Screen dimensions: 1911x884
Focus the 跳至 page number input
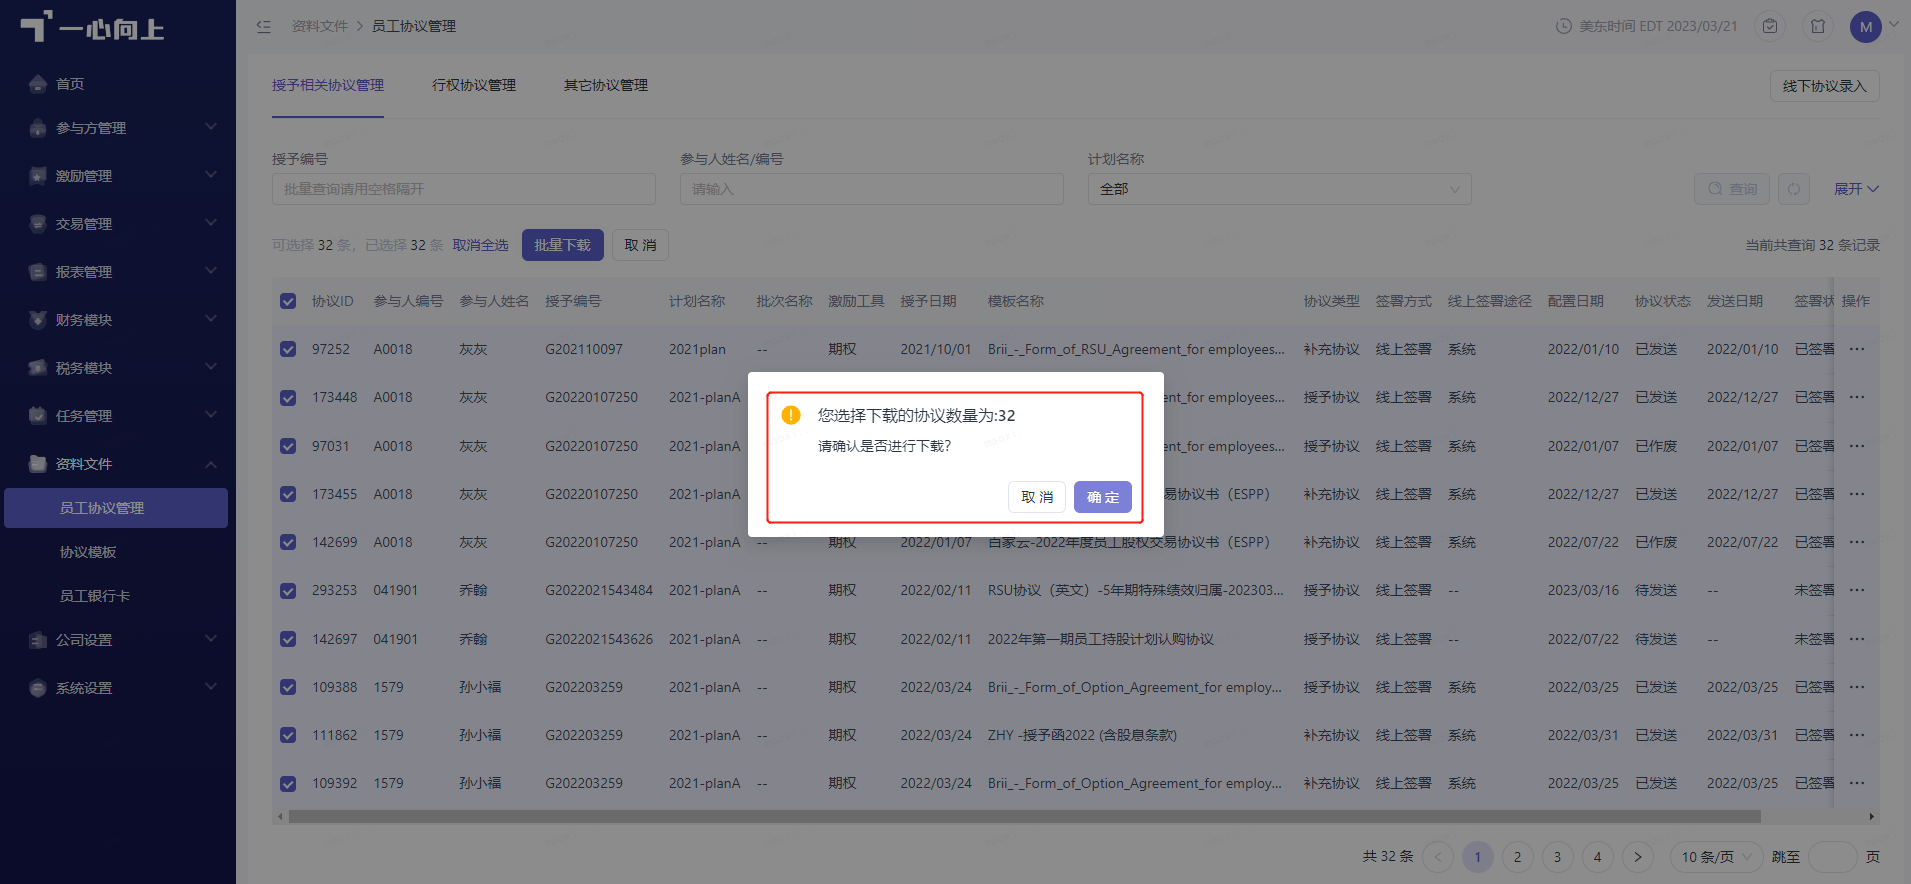[1833, 857]
